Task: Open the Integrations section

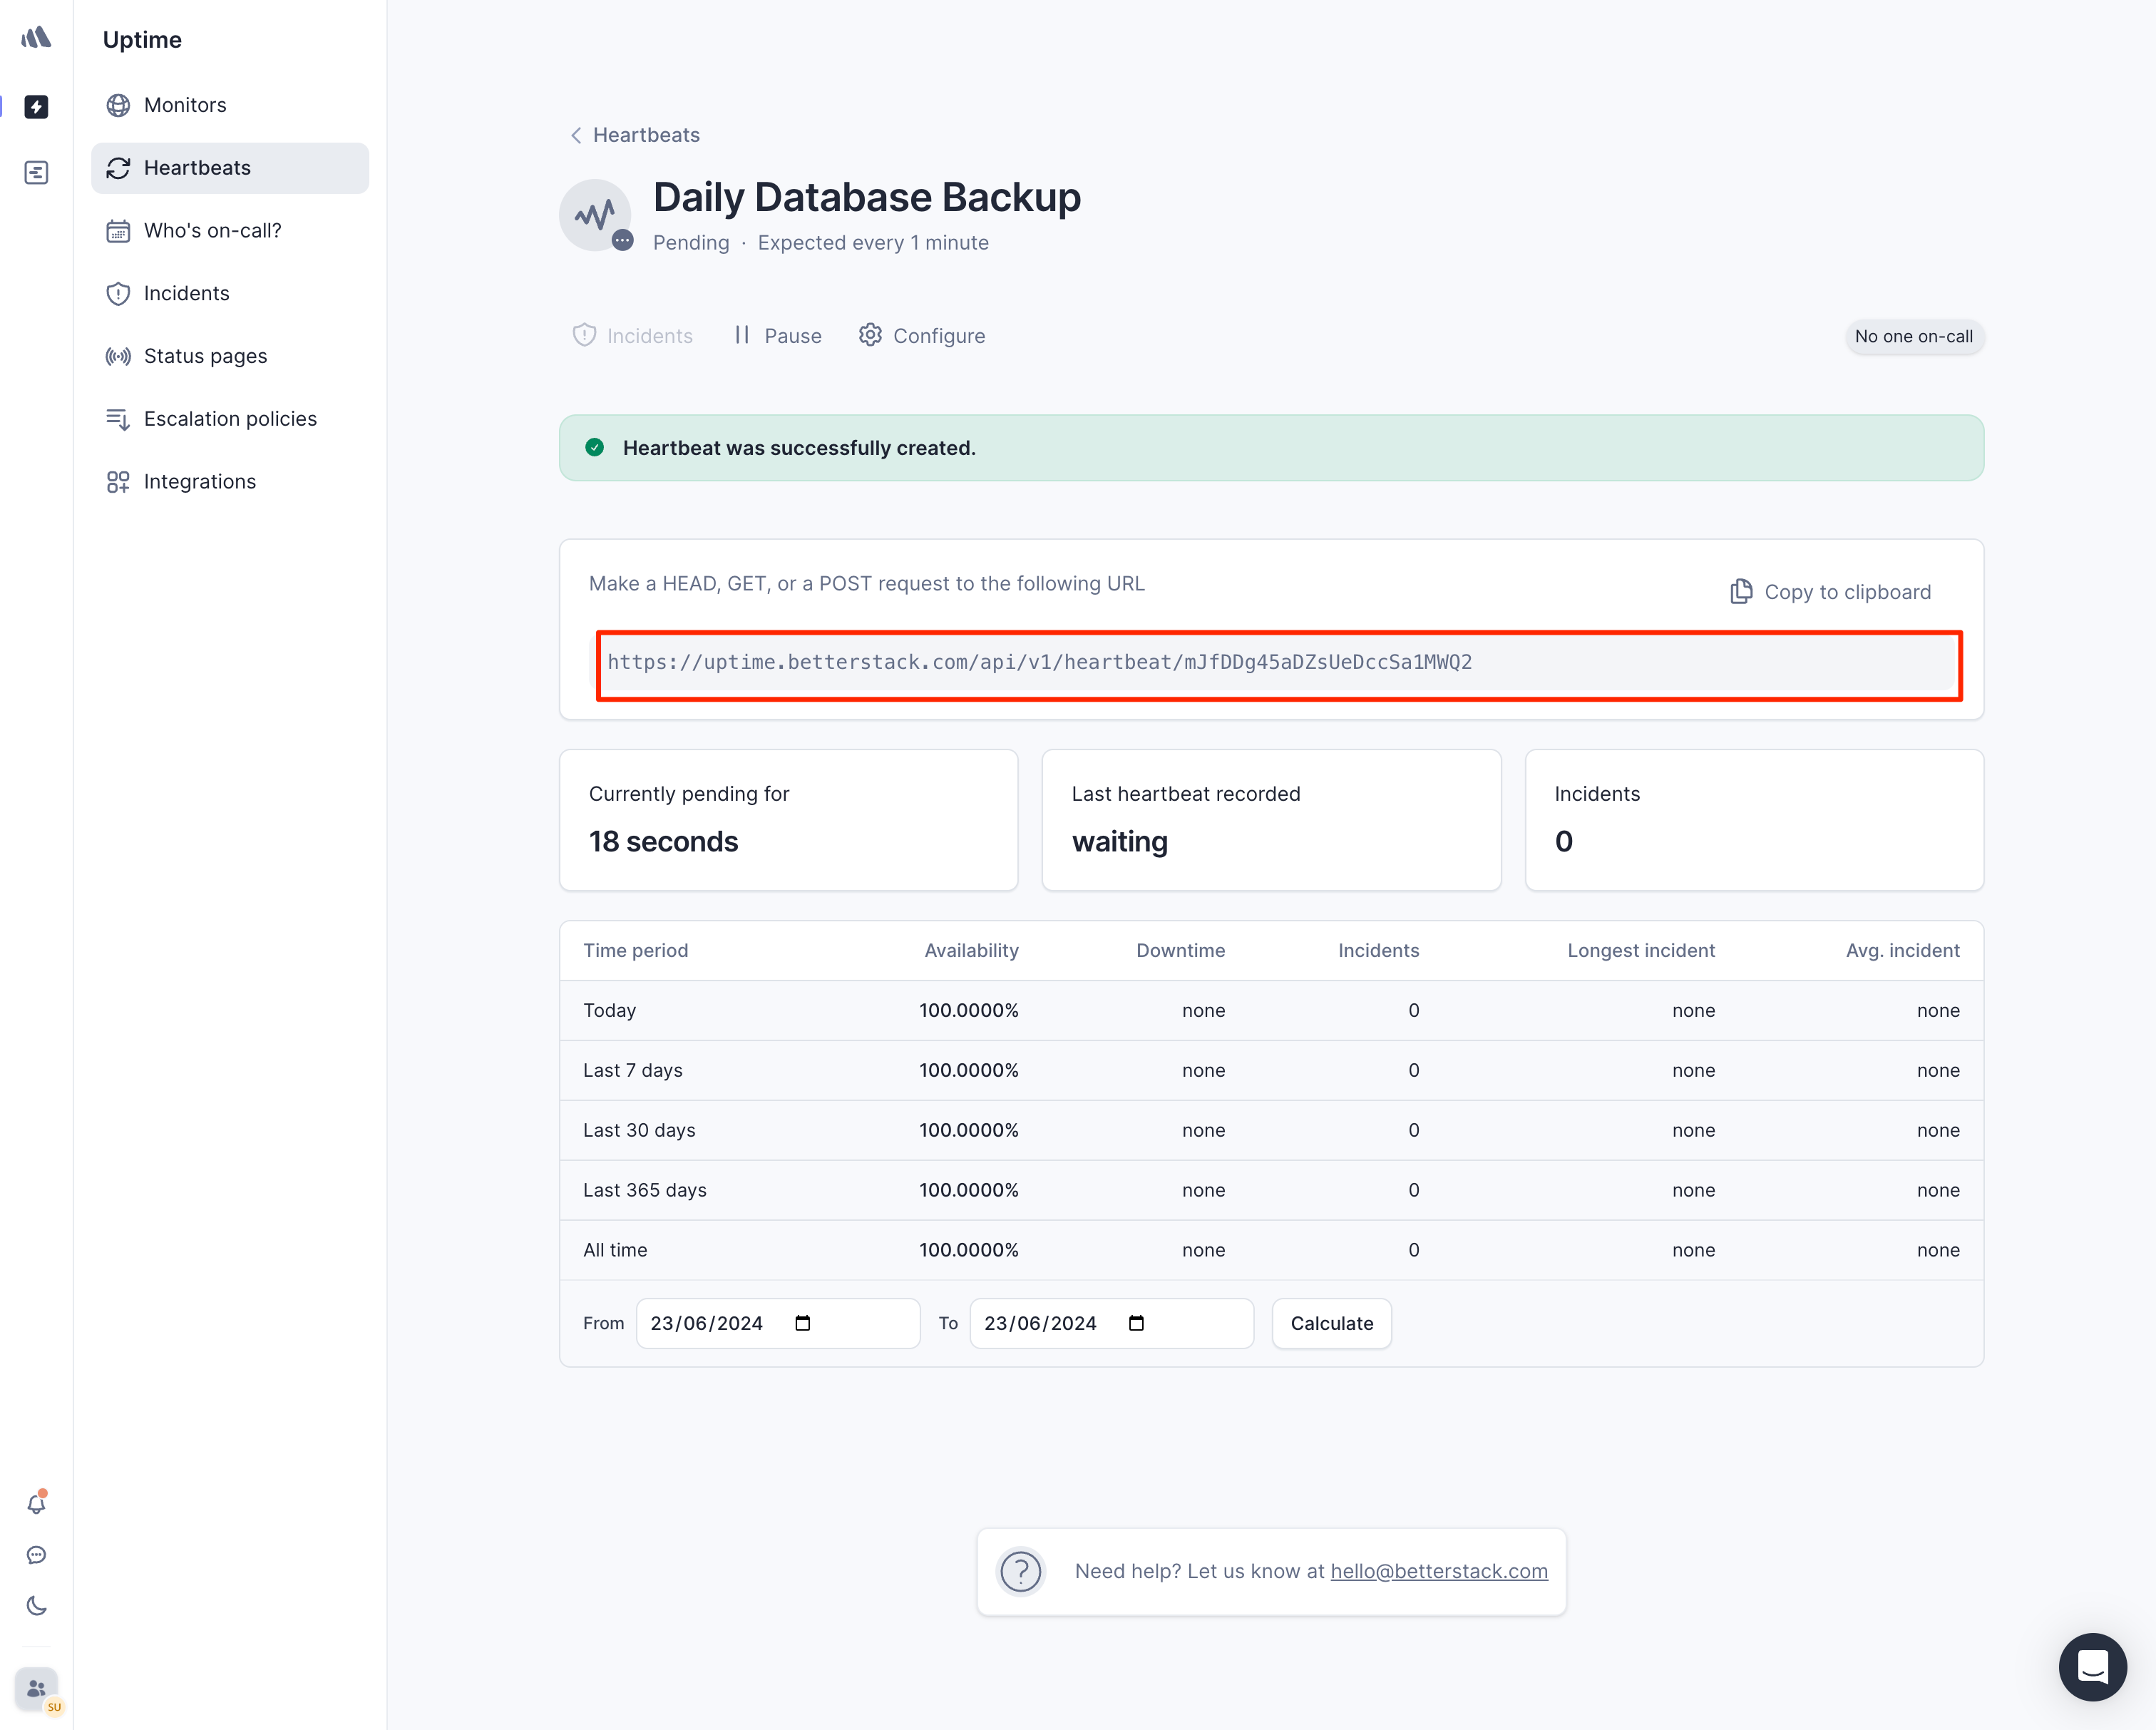Action: coord(230,482)
